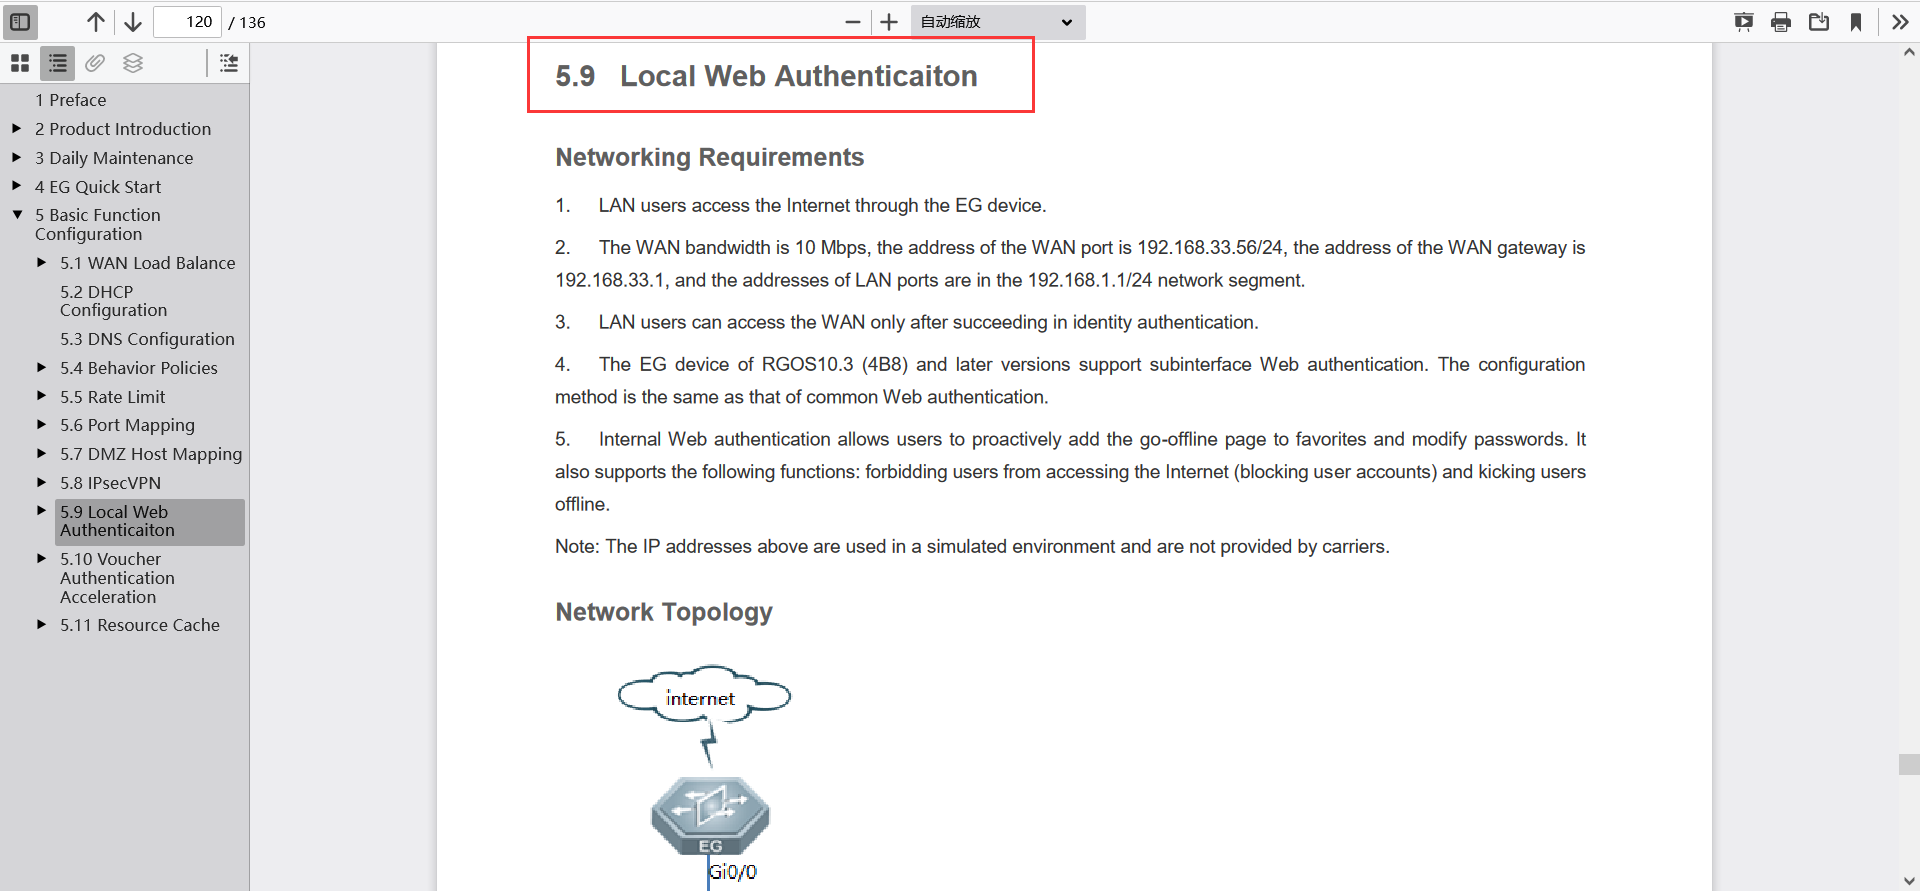The height and width of the screenshot is (891, 1920).
Task: Show layers view in sidebar
Action: 133,63
